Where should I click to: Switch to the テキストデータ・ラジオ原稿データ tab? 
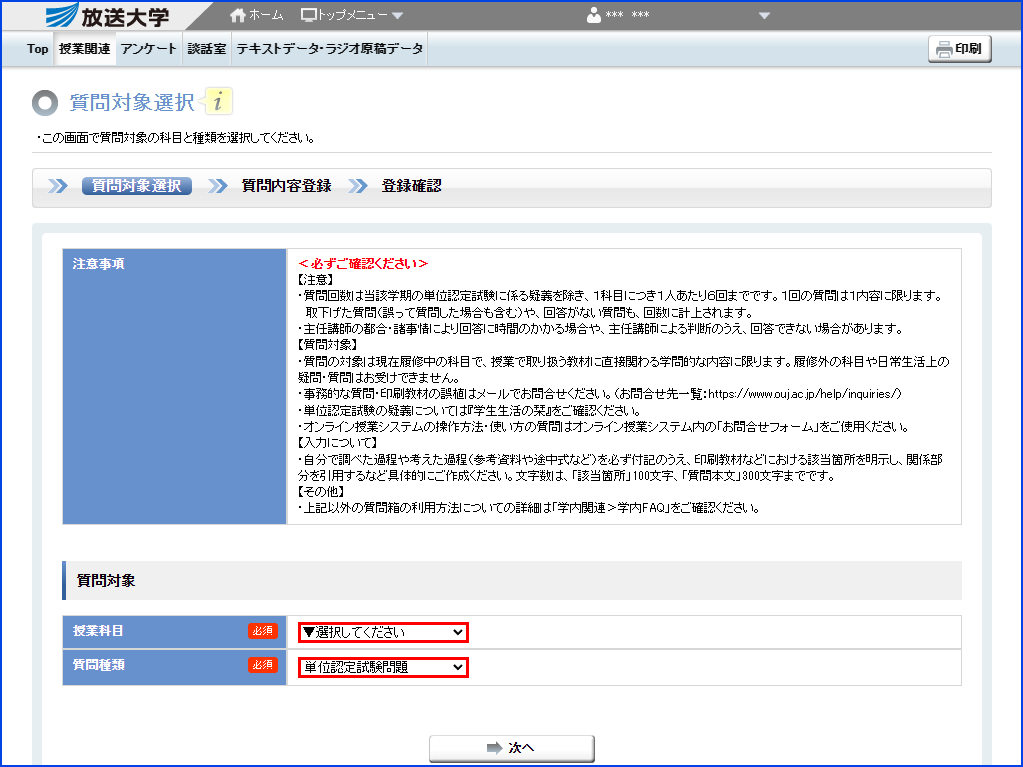pos(330,47)
